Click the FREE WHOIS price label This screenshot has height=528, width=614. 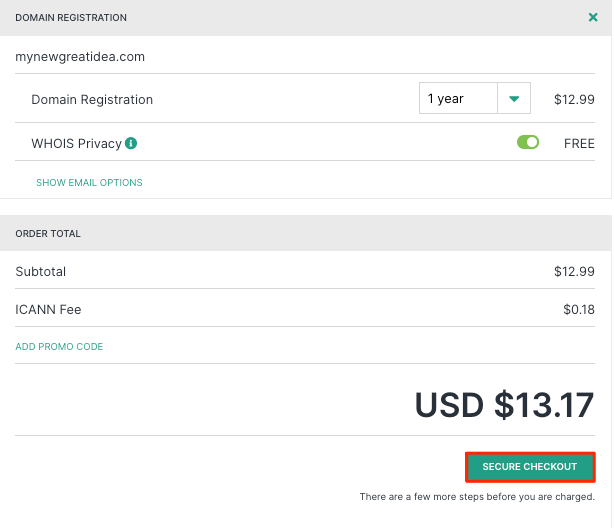[x=579, y=144]
